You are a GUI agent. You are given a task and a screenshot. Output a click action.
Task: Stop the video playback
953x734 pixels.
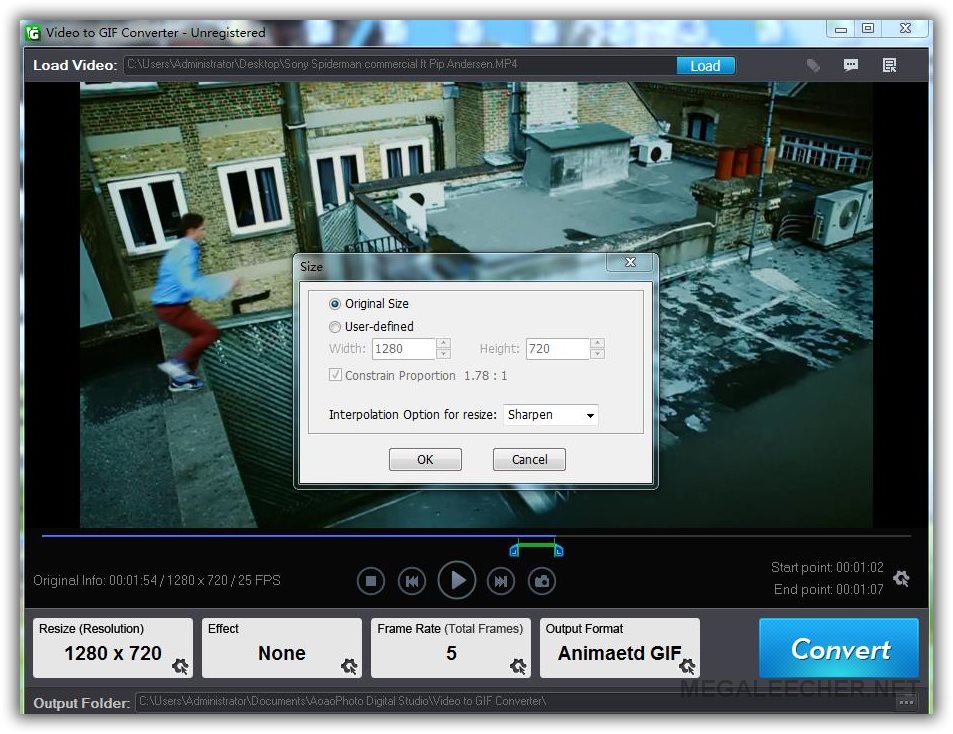371,581
